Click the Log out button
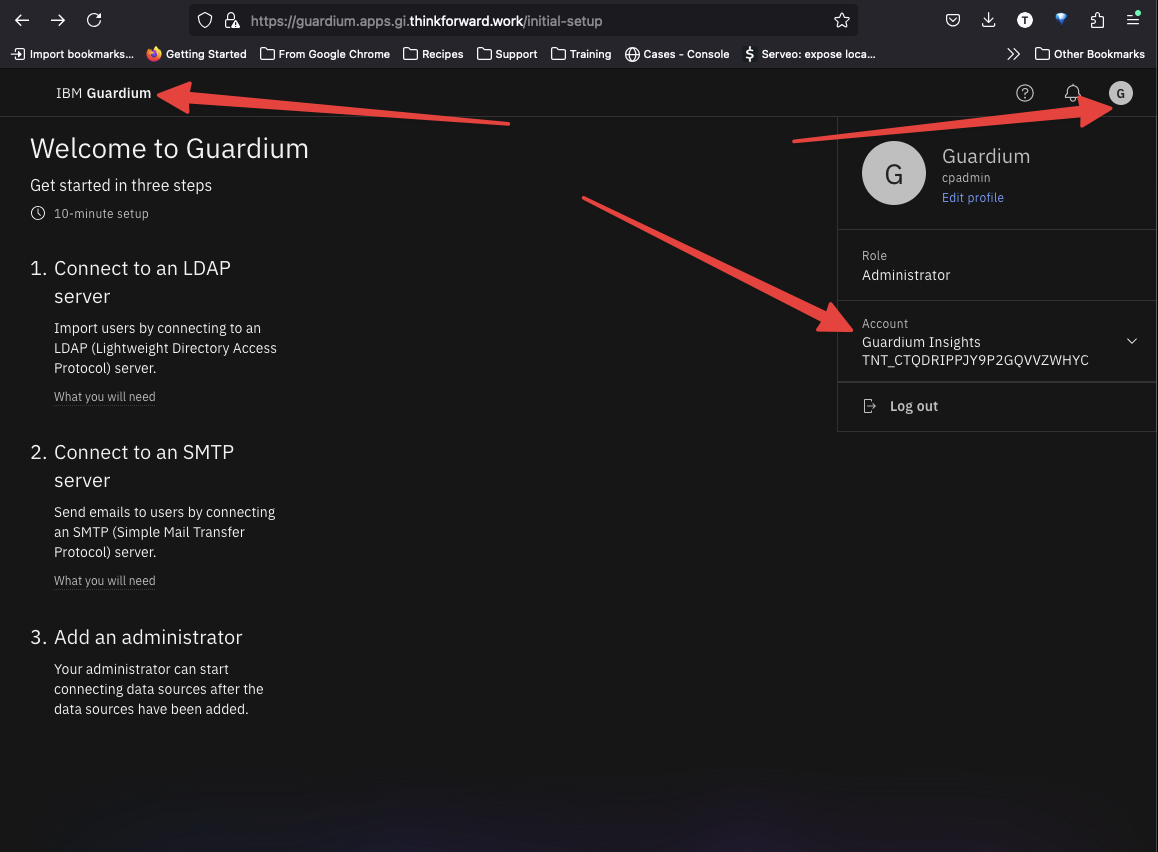Image resolution: width=1158 pixels, height=852 pixels. click(913, 406)
